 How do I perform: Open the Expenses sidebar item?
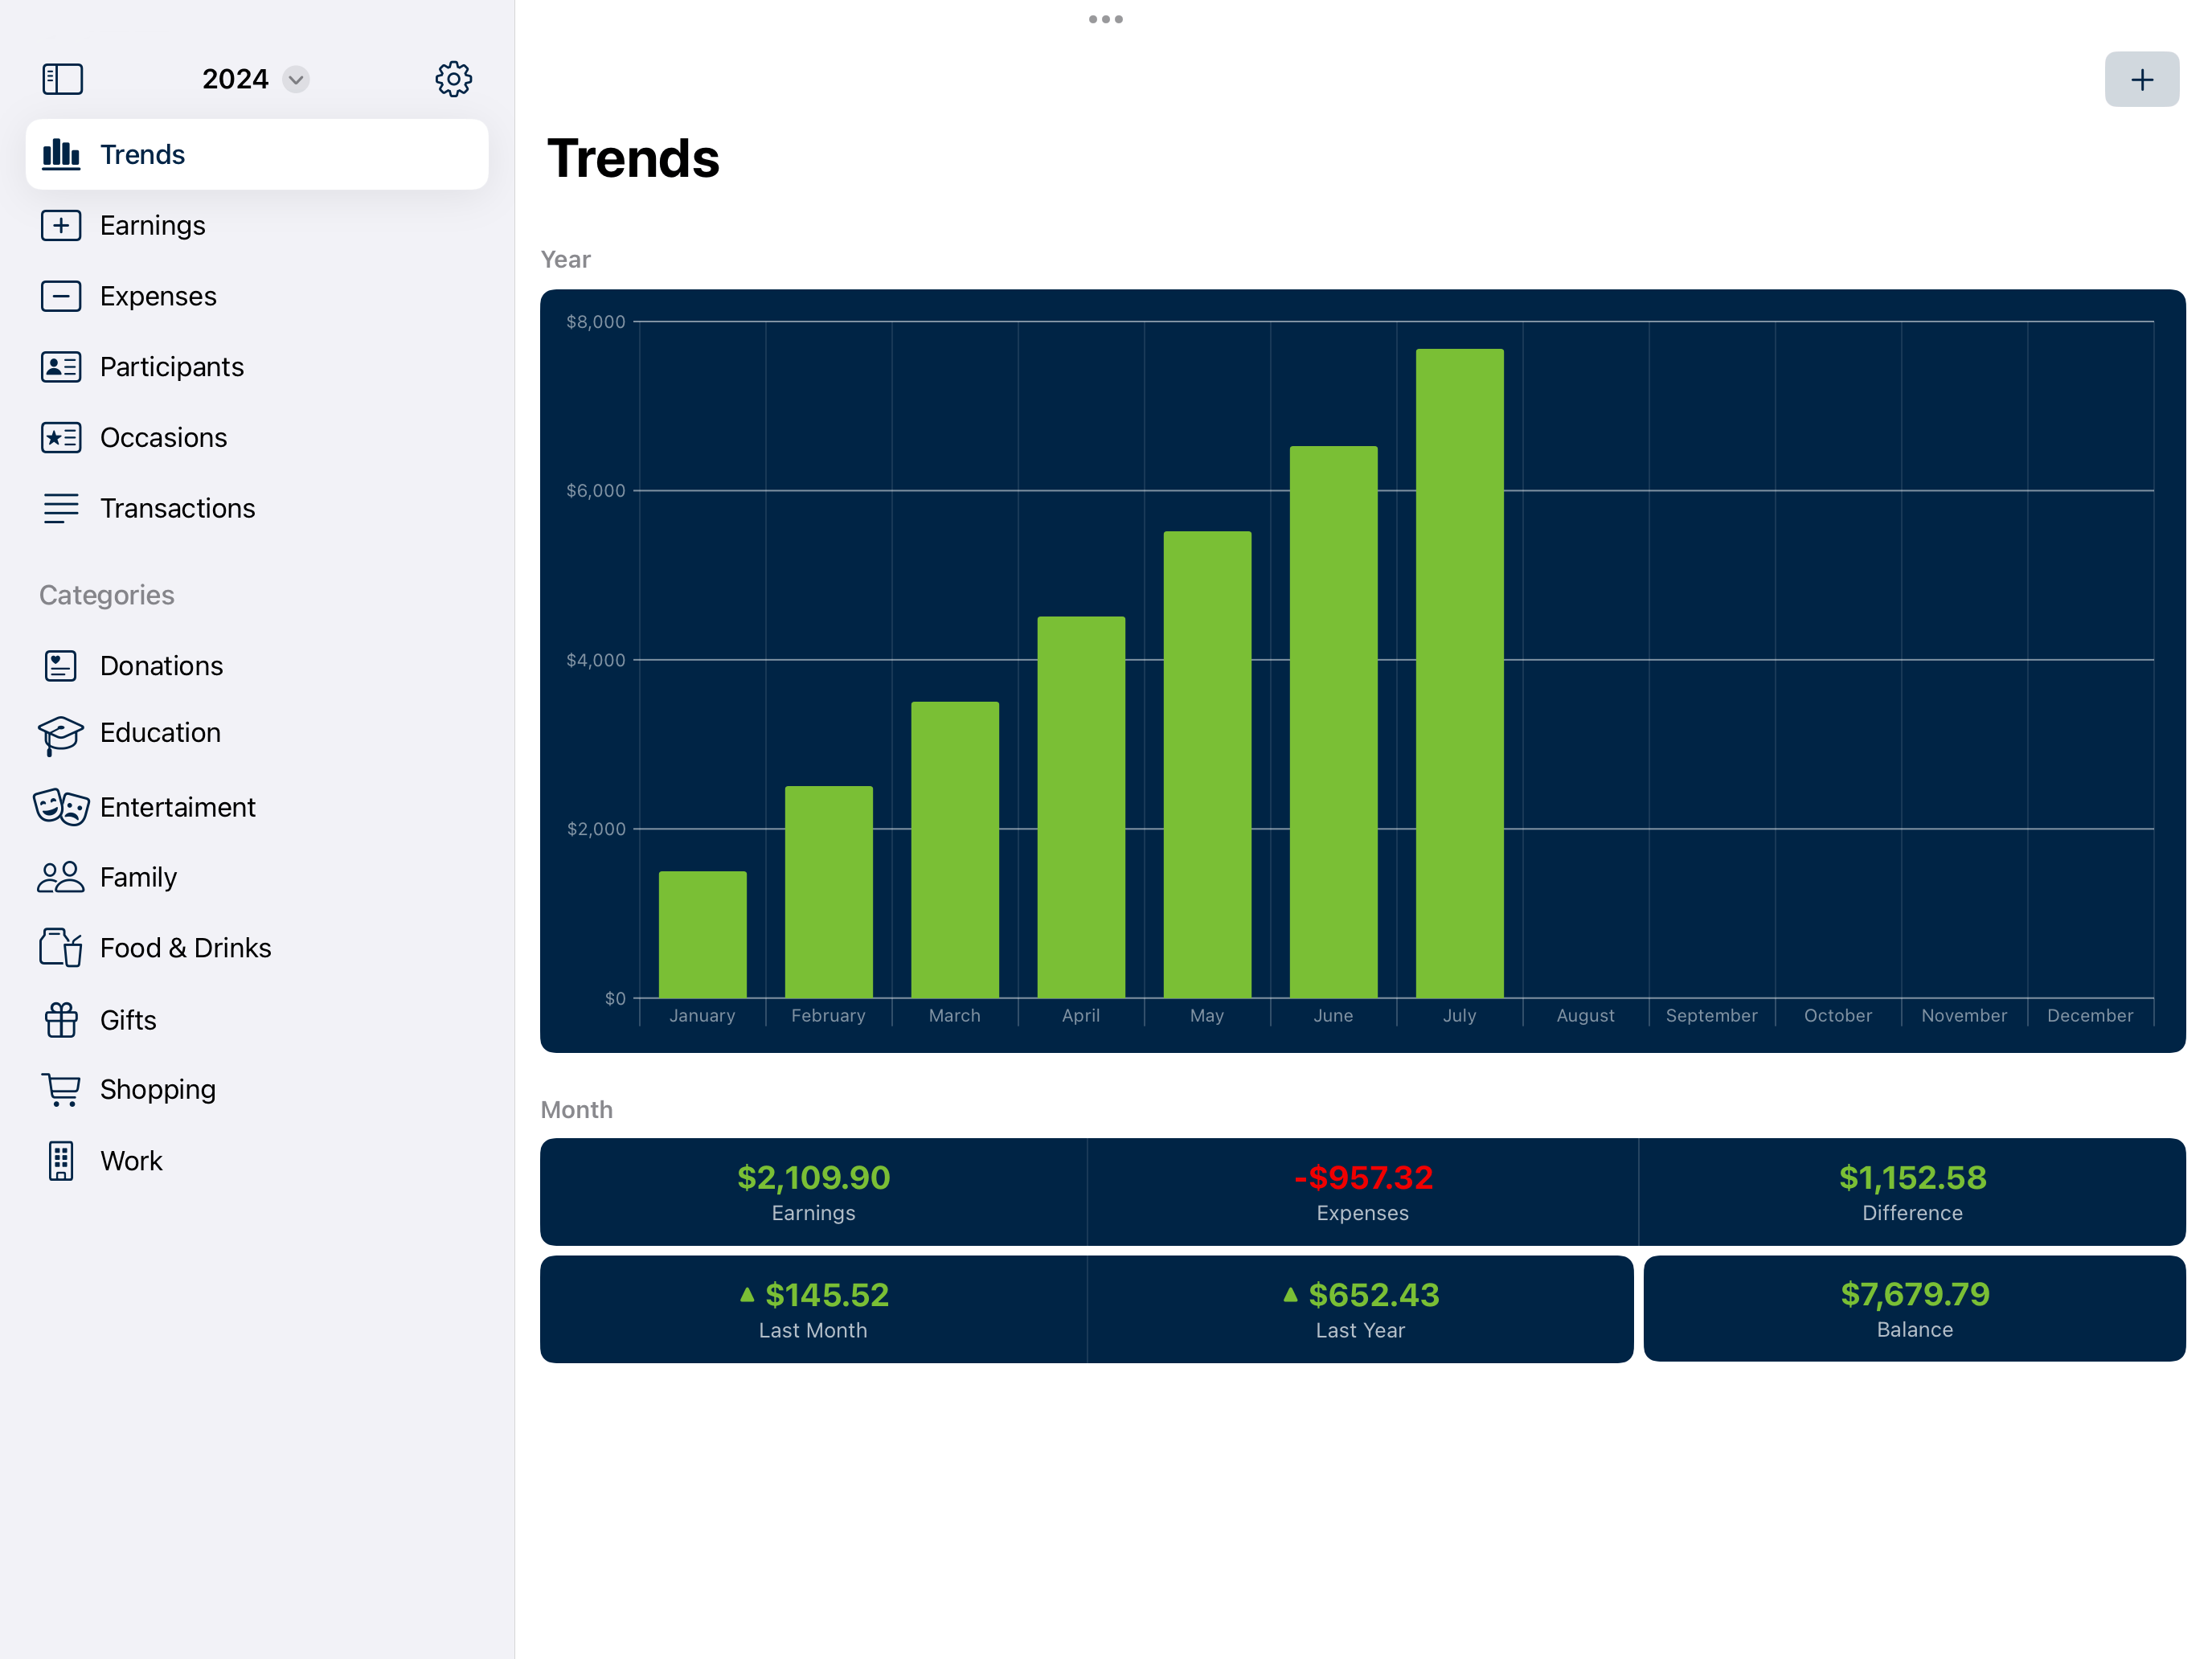[158, 296]
